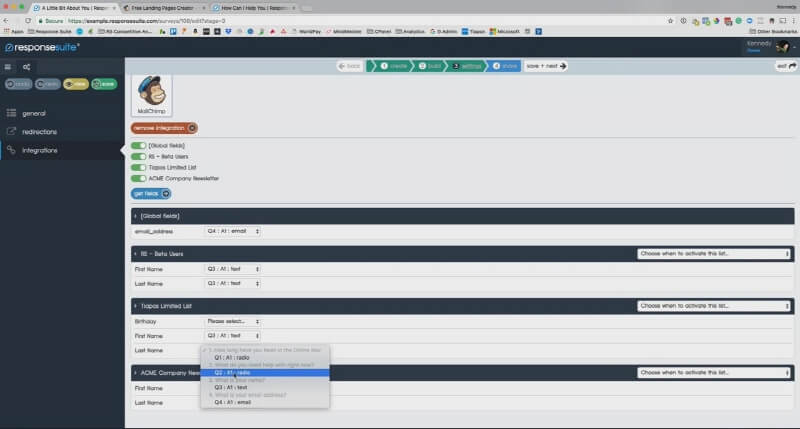
Task: Go to step 4 share
Action: coord(504,66)
